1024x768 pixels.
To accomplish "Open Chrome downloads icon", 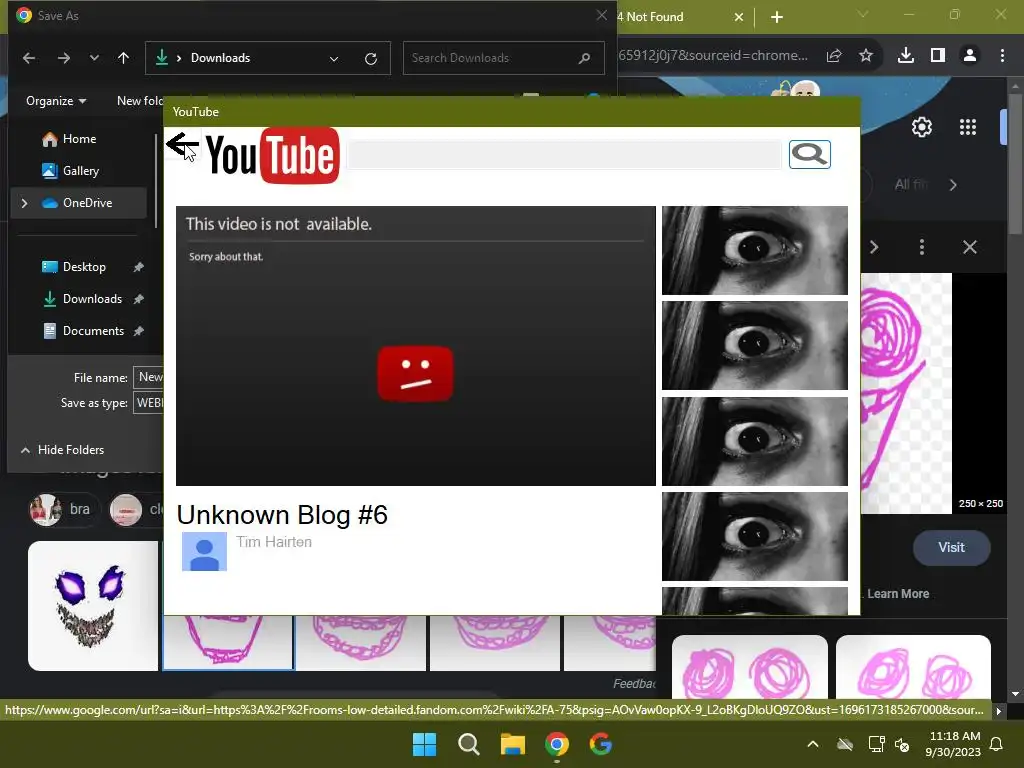I will [906, 56].
